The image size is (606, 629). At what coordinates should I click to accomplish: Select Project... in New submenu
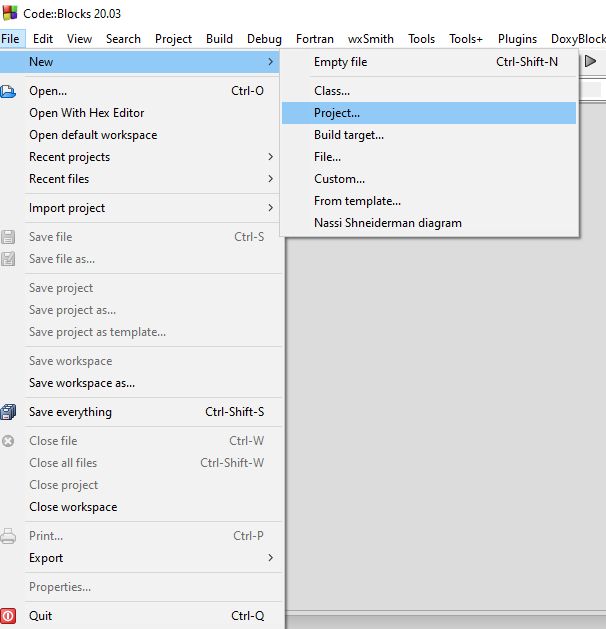point(429,113)
